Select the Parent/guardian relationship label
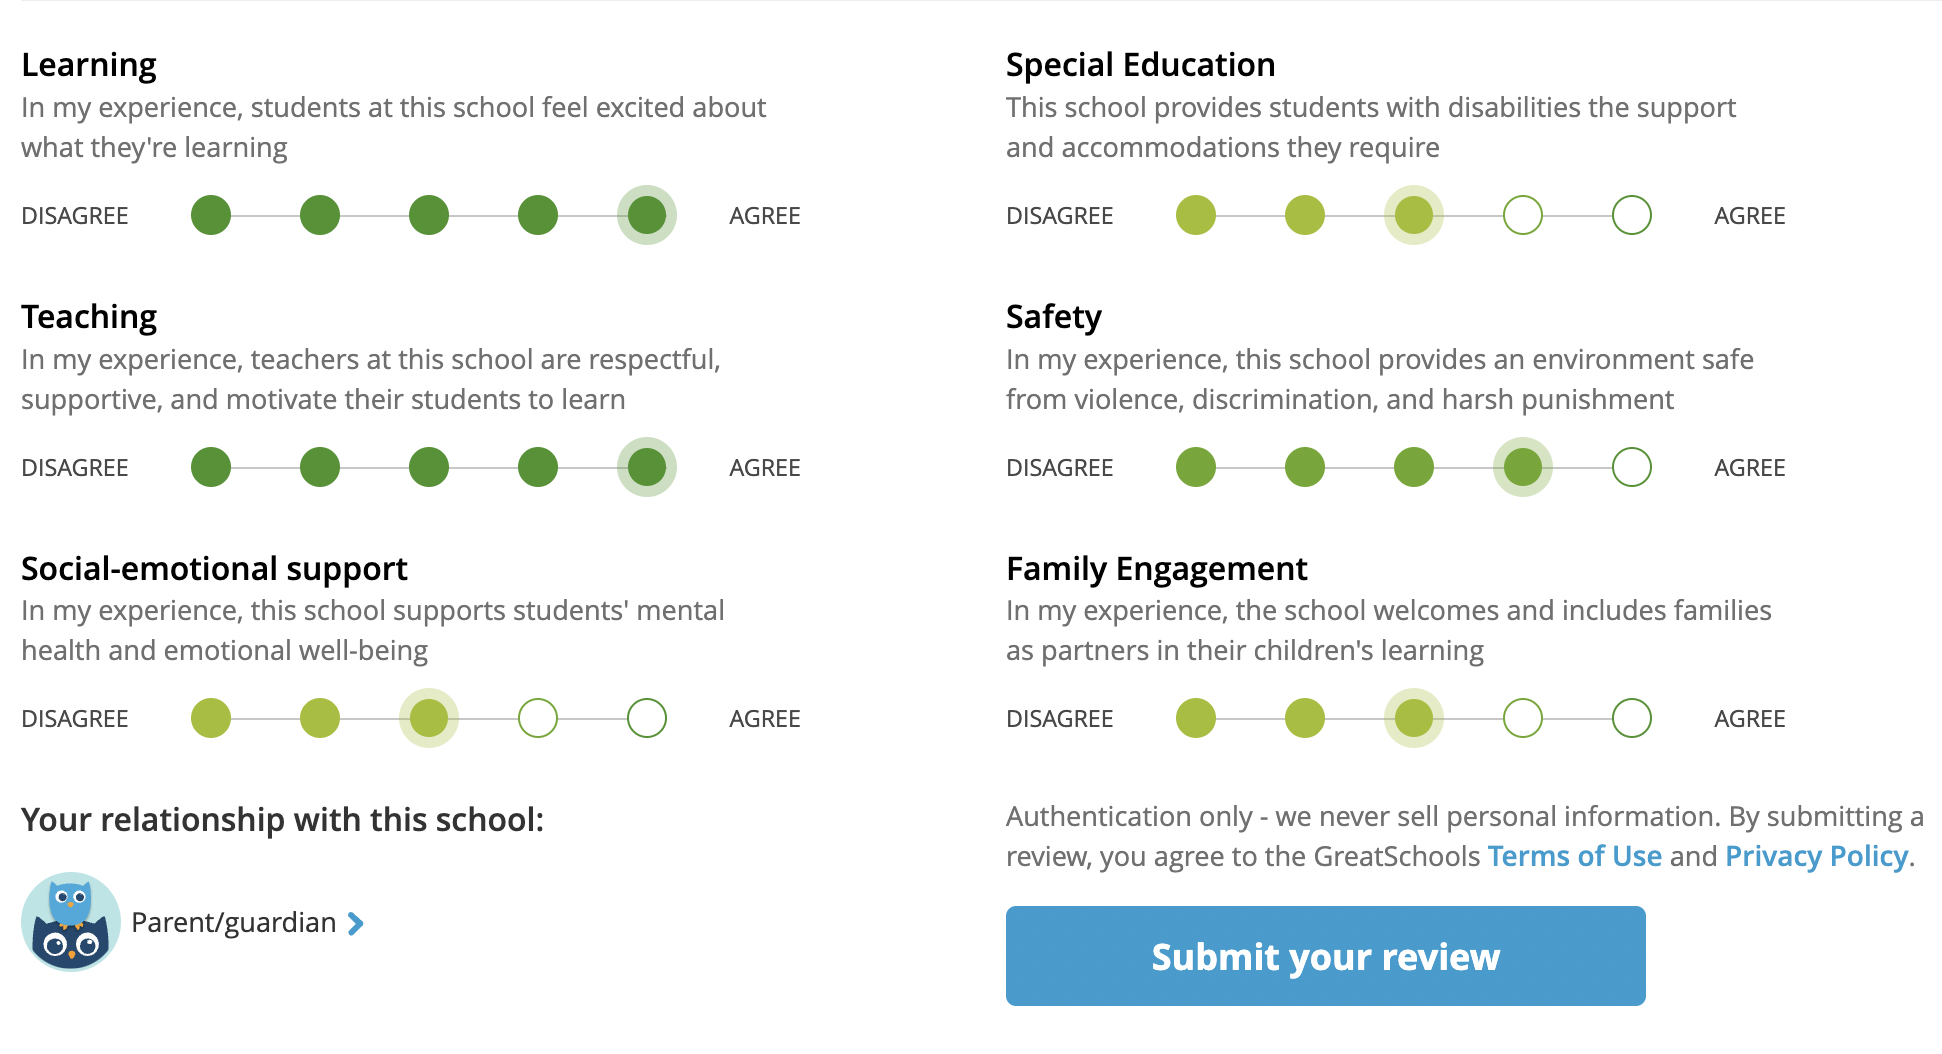 click(x=233, y=922)
